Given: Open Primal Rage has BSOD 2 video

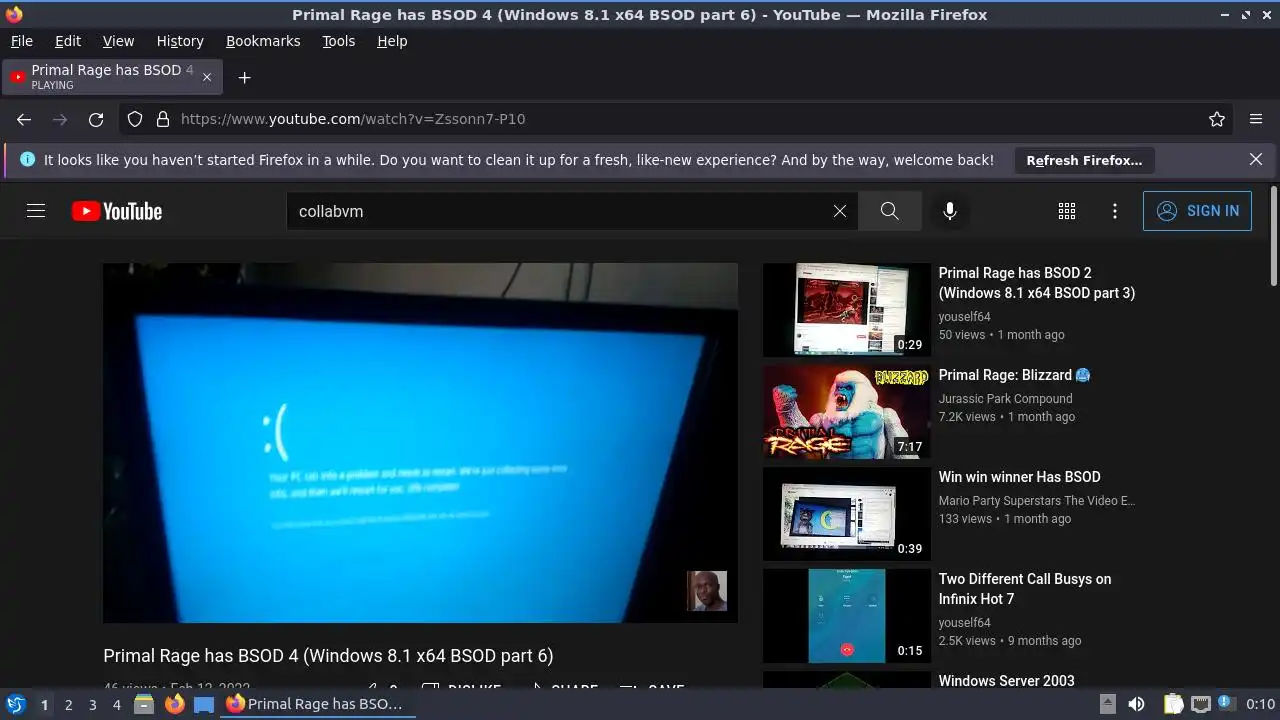Looking at the screenshot, I should coord(1036,283).
